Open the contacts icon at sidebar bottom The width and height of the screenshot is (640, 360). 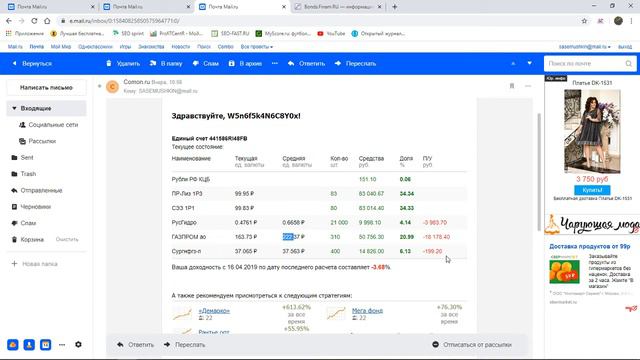29,344
